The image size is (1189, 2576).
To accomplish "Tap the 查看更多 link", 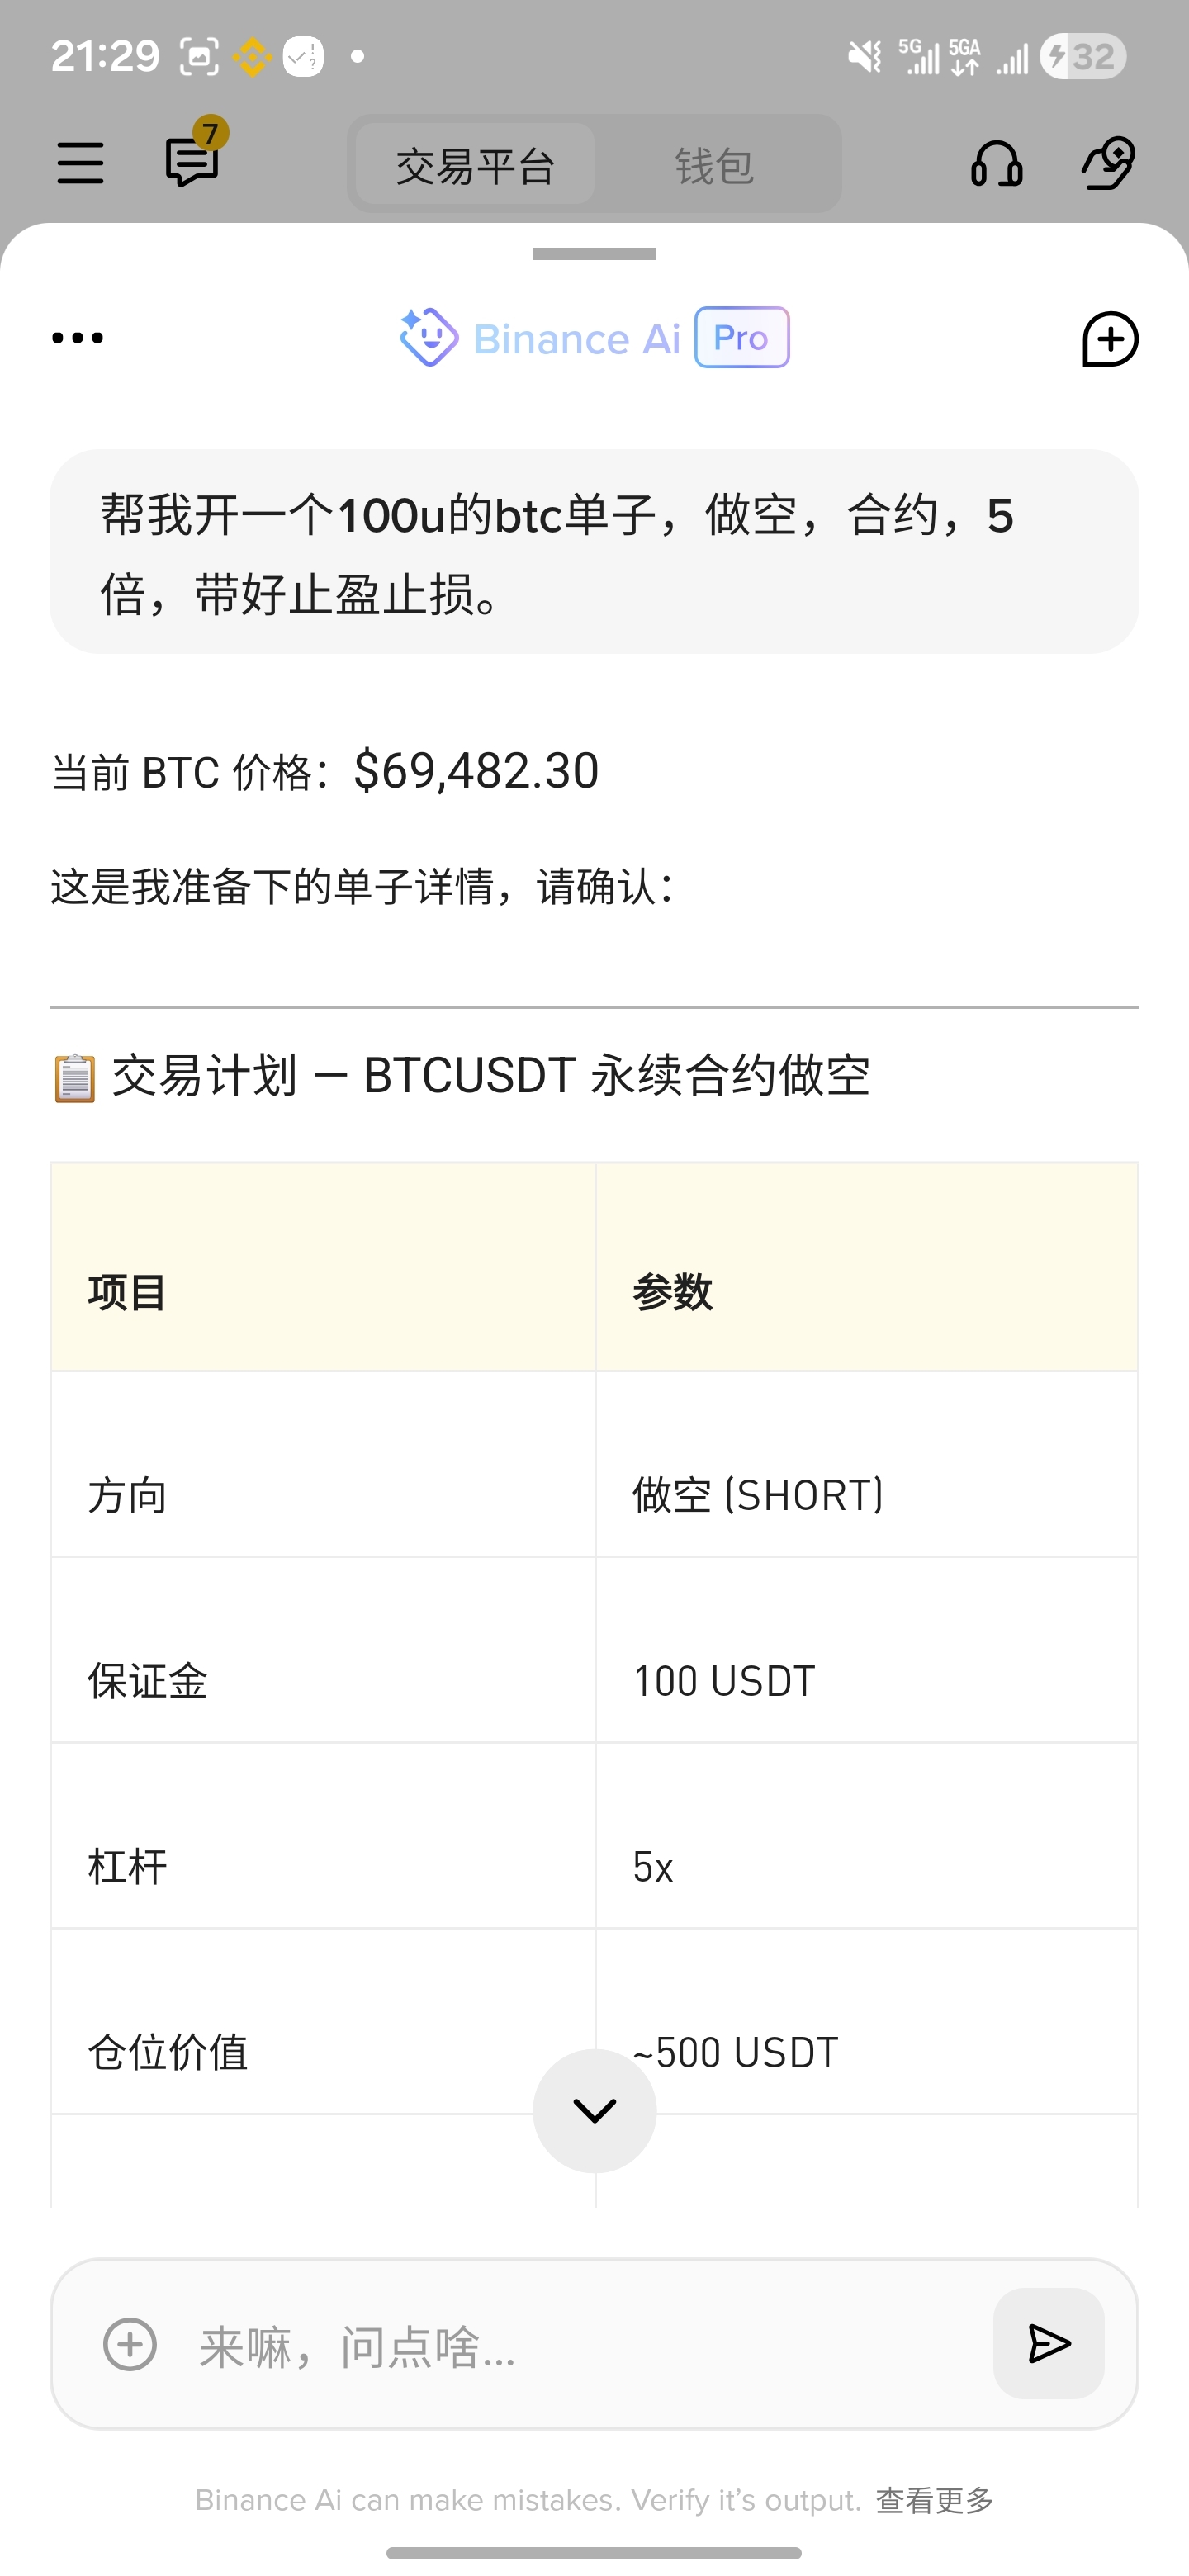I will click(934, 2500).
